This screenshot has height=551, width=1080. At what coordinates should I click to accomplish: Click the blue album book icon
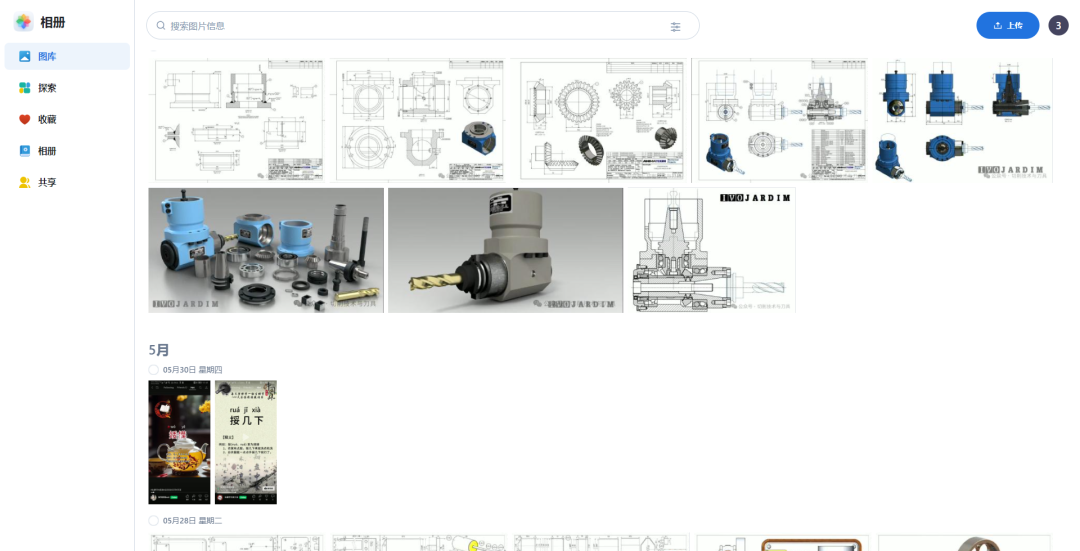tap(25, 151)
